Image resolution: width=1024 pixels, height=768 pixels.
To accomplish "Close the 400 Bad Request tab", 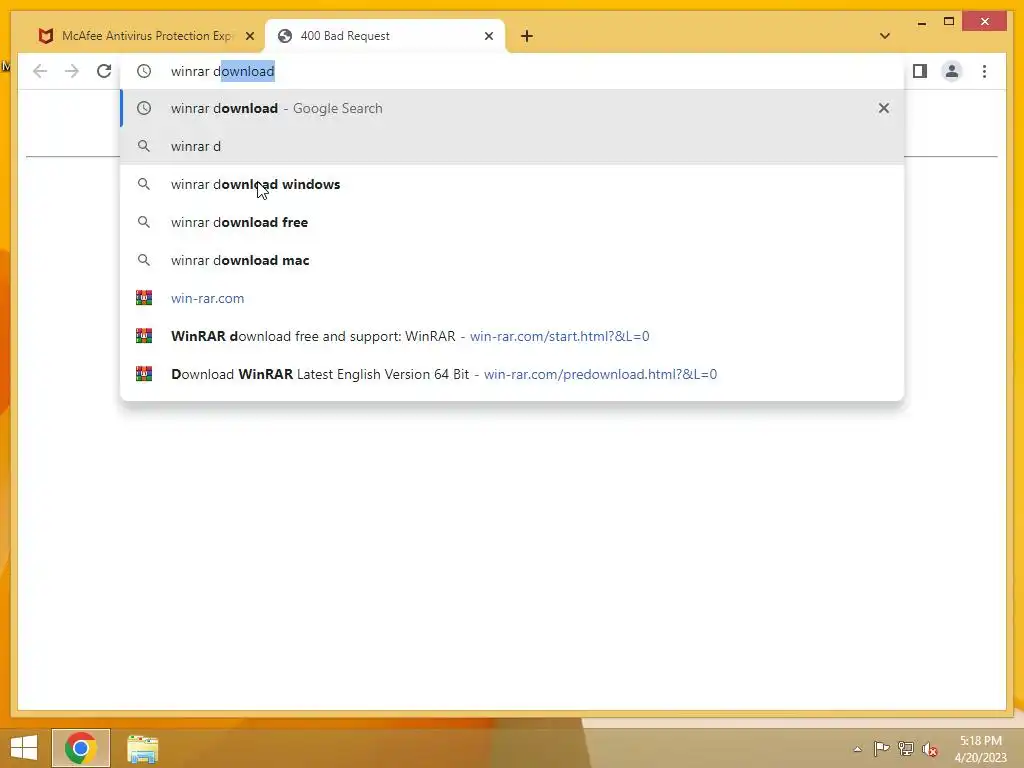I will [x=488, y=36].
